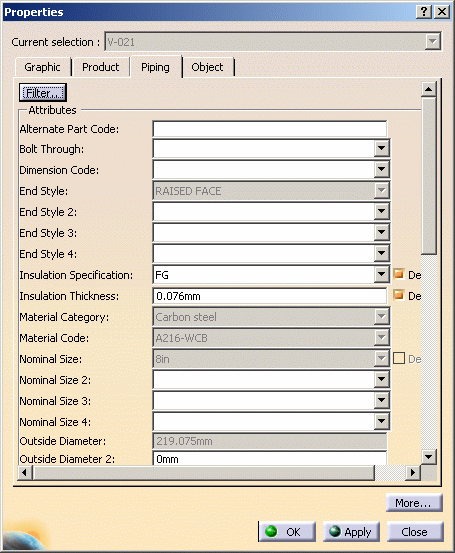Toggle Insulation Specification derived checkbox

[x=399, y=274]
